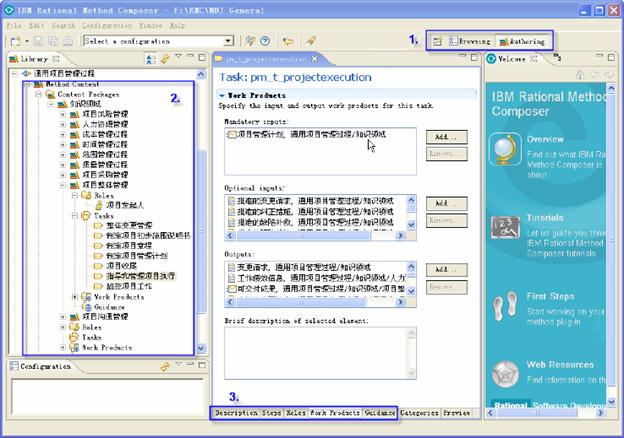This screenshot has width=624, height=438.
Task: Click the Print toolbar icon
Action: coord(68,41)
